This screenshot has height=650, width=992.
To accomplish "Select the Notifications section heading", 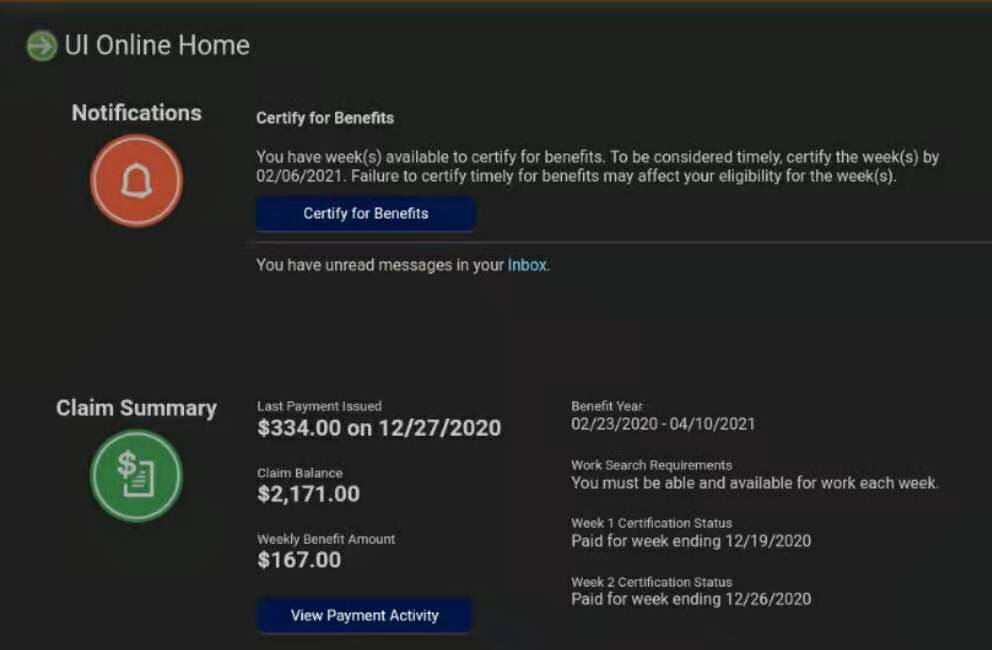I will [136, 113].
